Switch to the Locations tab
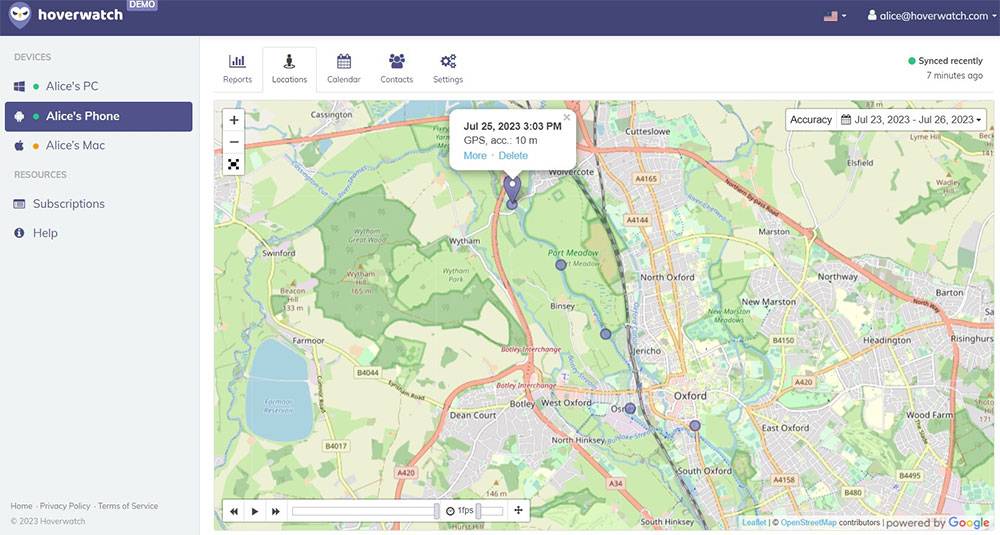 click(290, 69)
